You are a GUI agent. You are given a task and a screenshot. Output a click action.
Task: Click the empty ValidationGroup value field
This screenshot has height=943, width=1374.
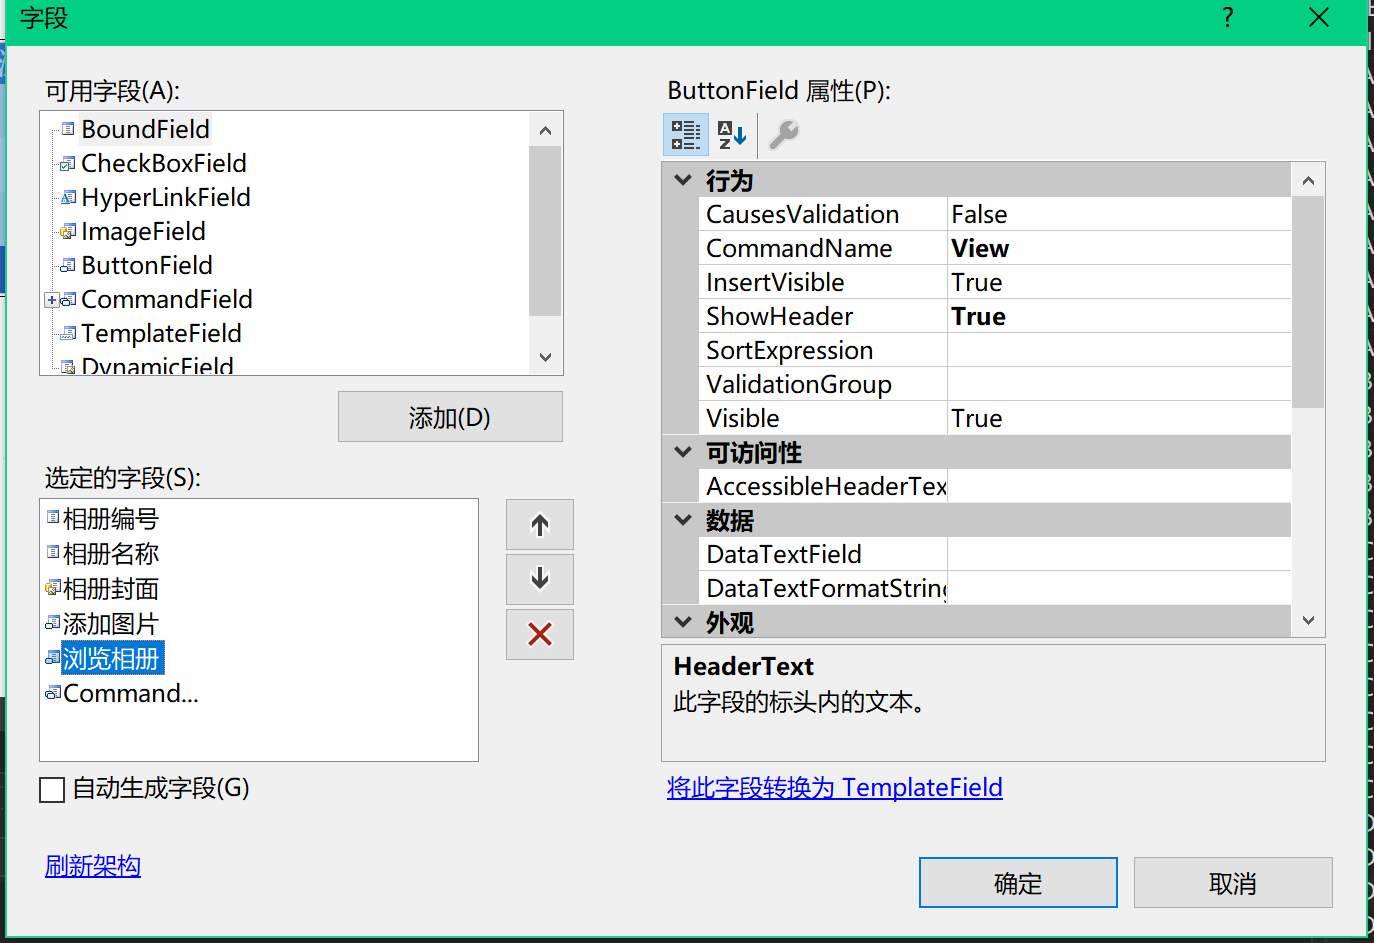pyautogui.click(x=1119, y=384)
